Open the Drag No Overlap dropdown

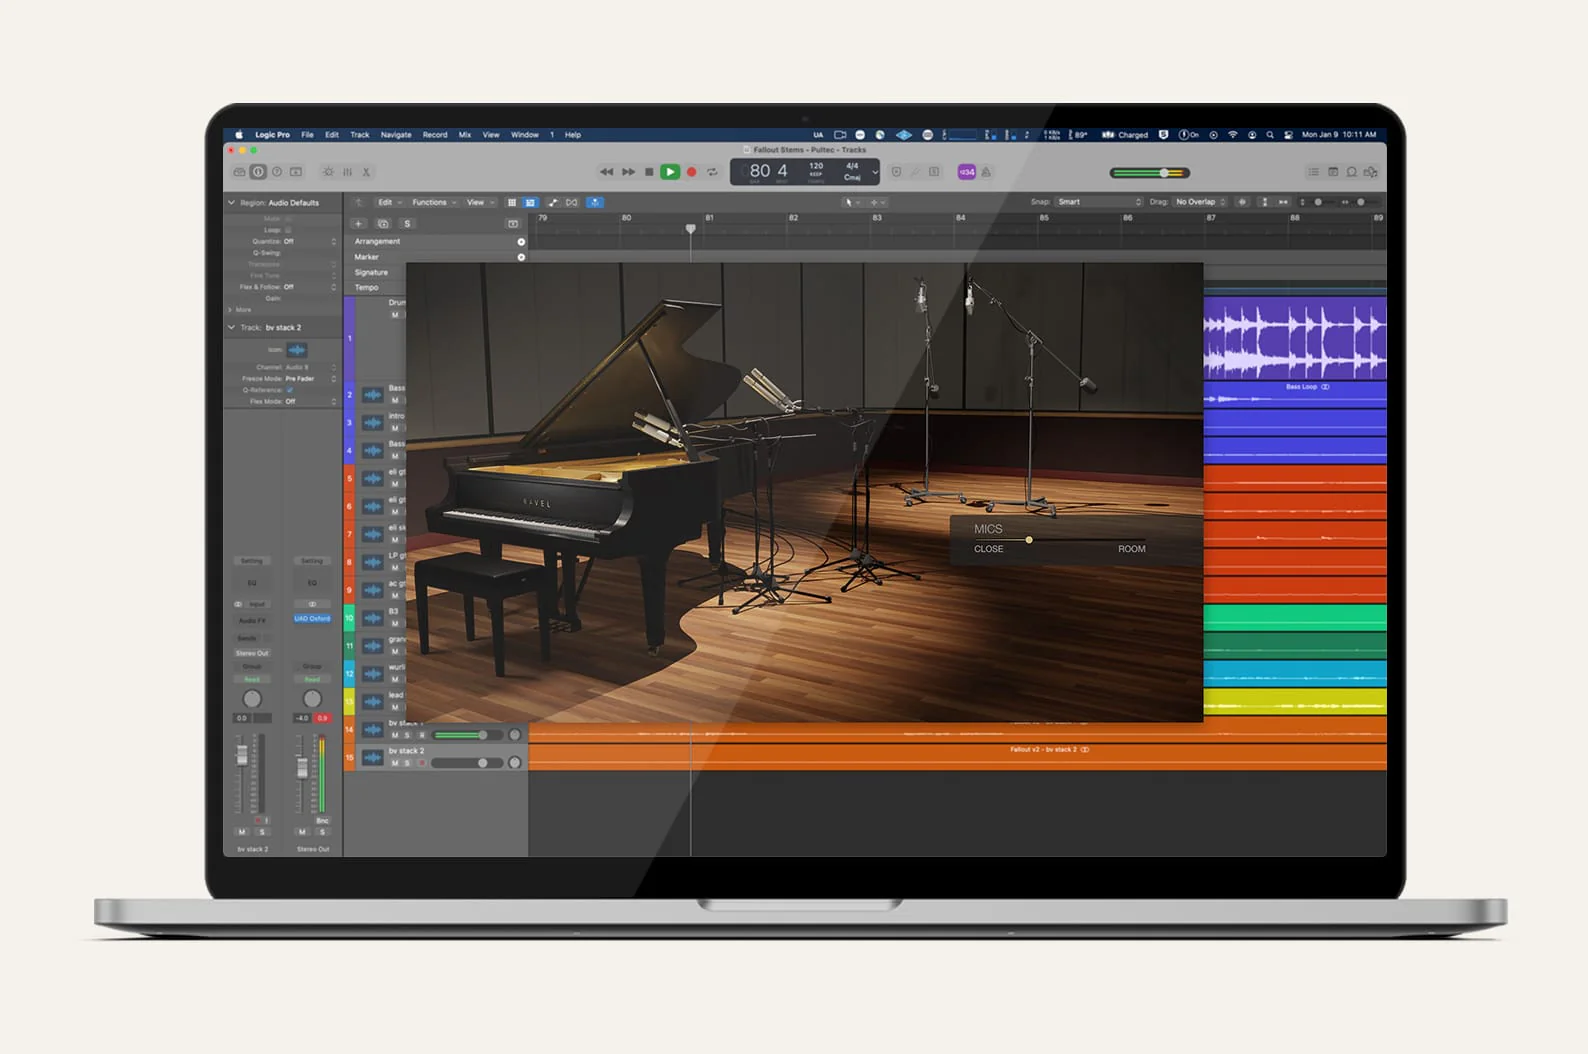(x=1200, y=202)
